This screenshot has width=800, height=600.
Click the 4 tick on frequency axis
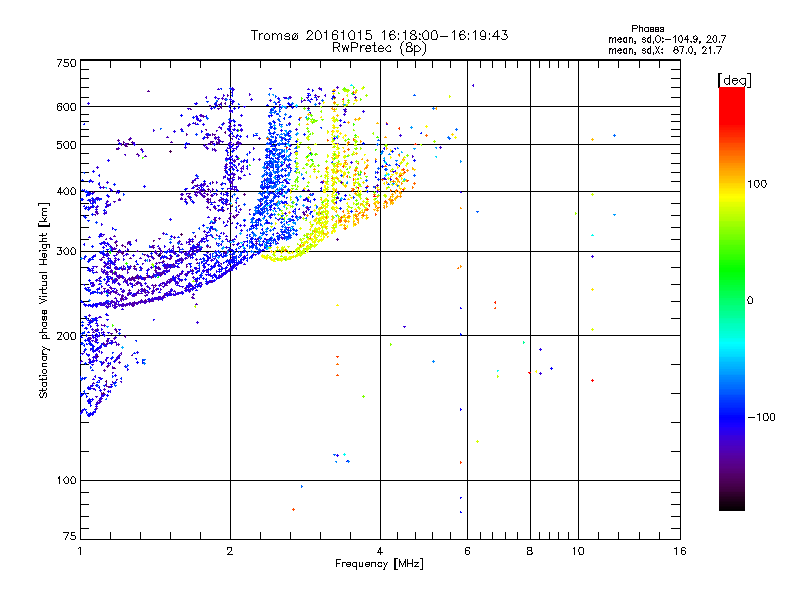[380, 551]
